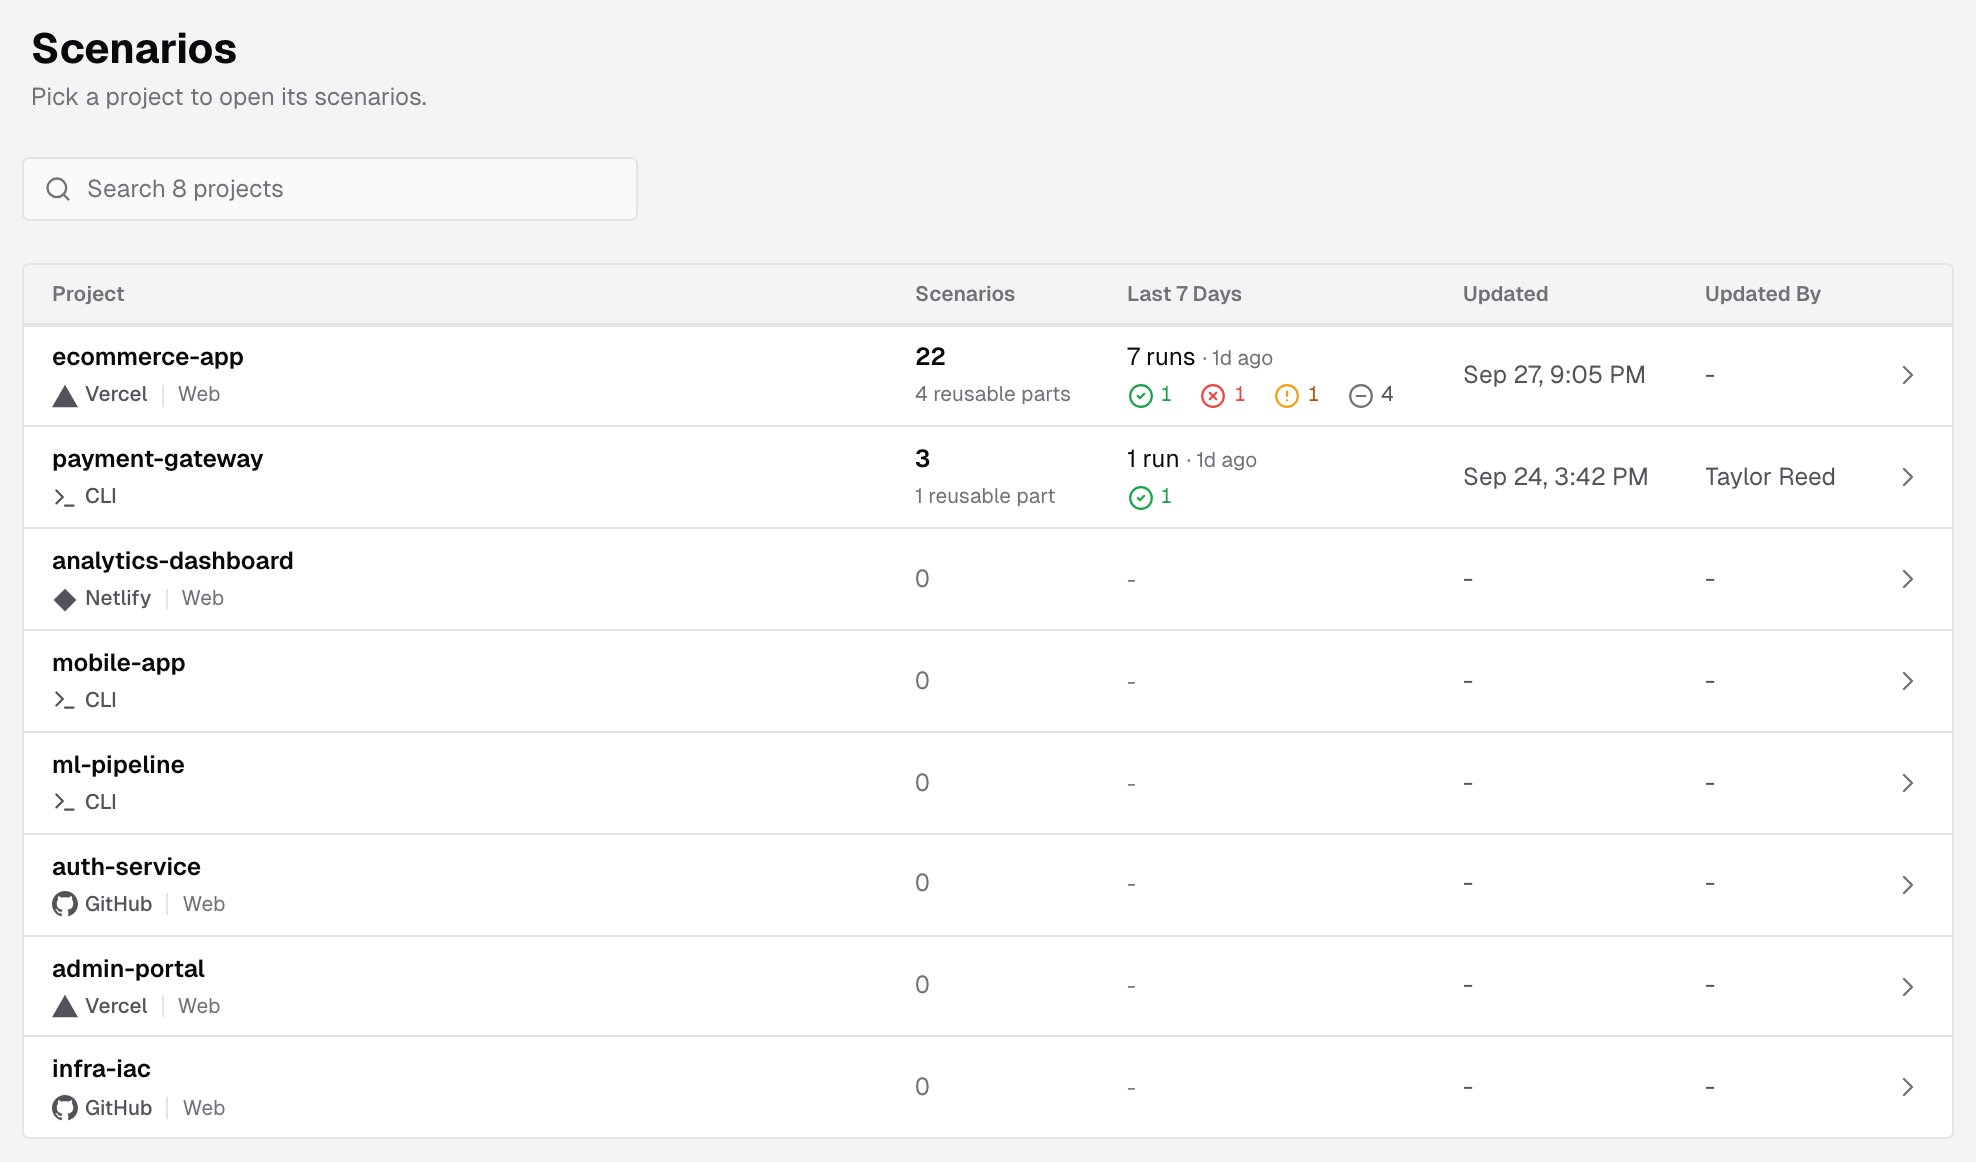
Task: Open the admin-portal project
Action: 988,986
